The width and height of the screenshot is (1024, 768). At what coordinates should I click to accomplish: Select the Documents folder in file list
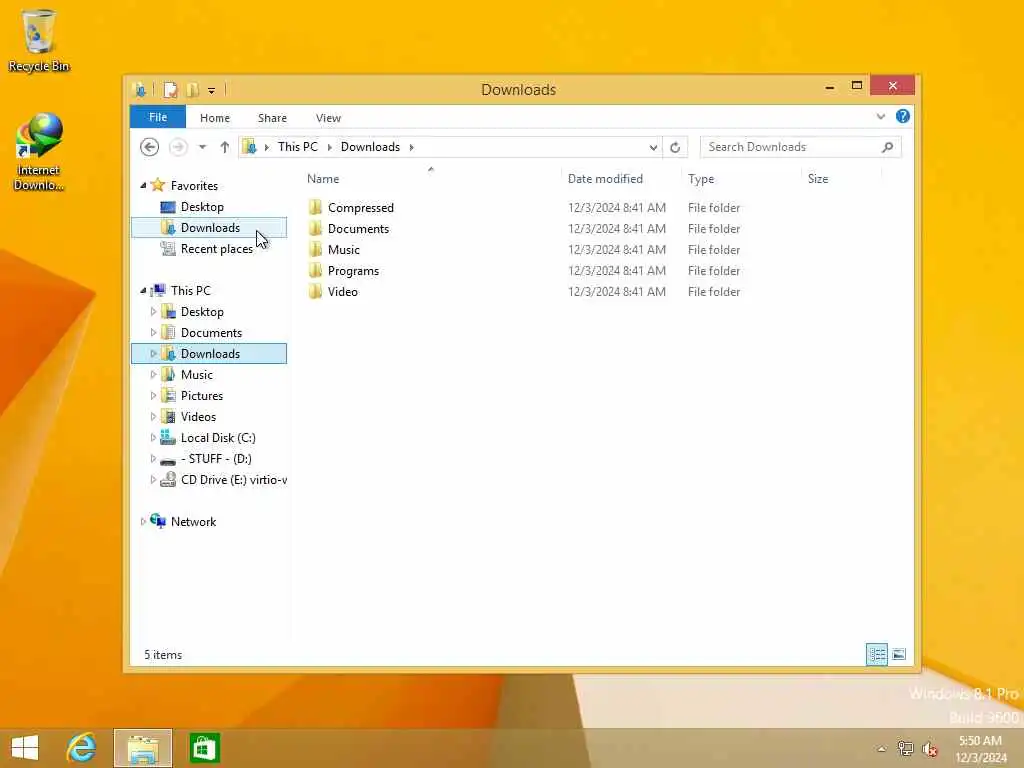358,229
